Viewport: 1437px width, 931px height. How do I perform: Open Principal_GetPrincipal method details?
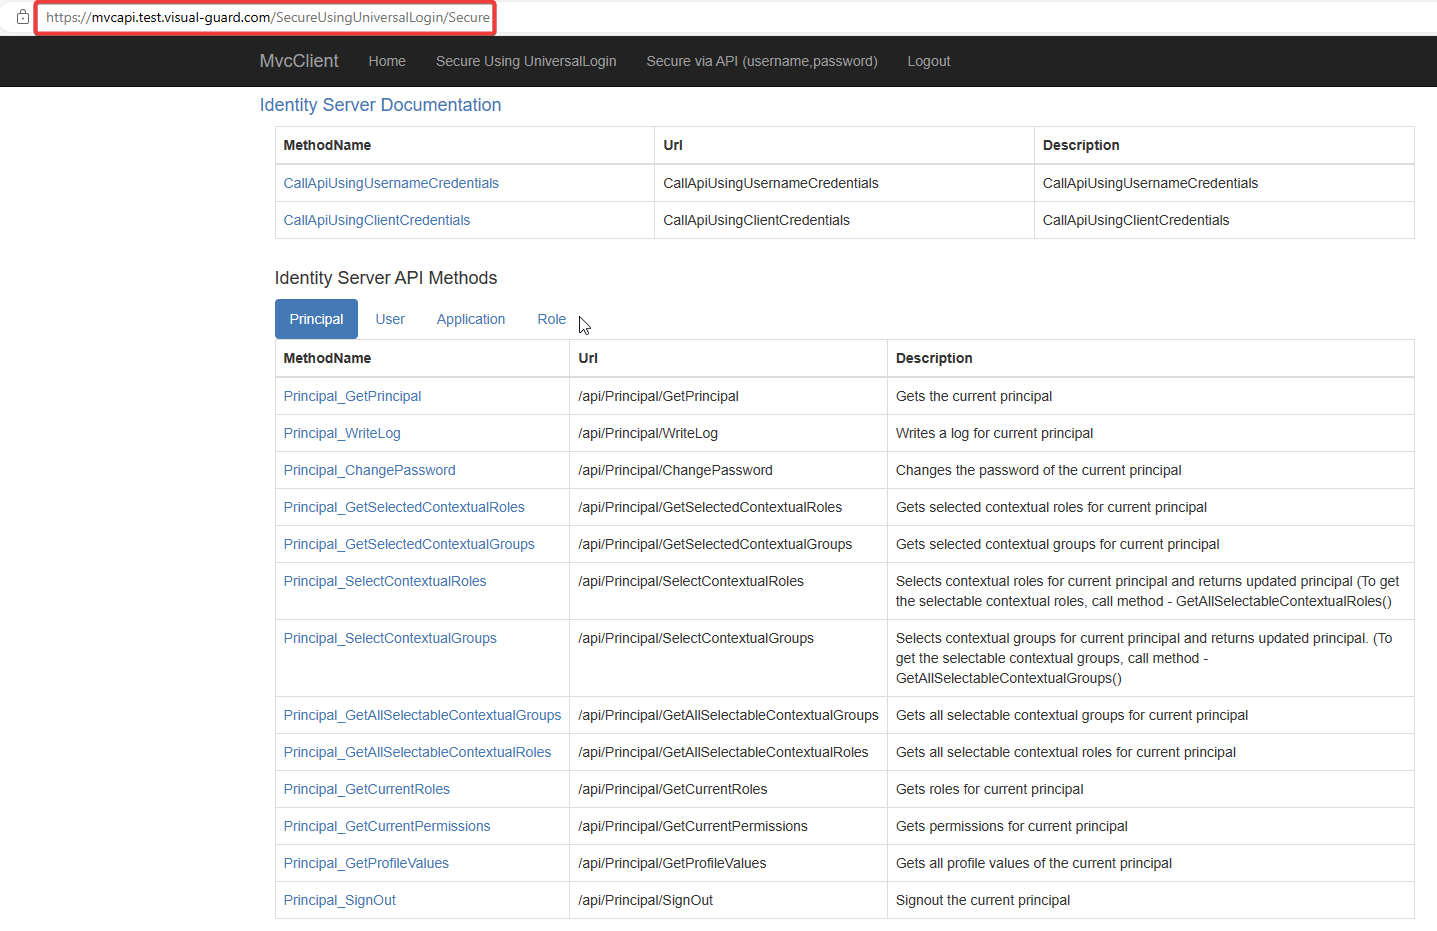pos(352,396)
